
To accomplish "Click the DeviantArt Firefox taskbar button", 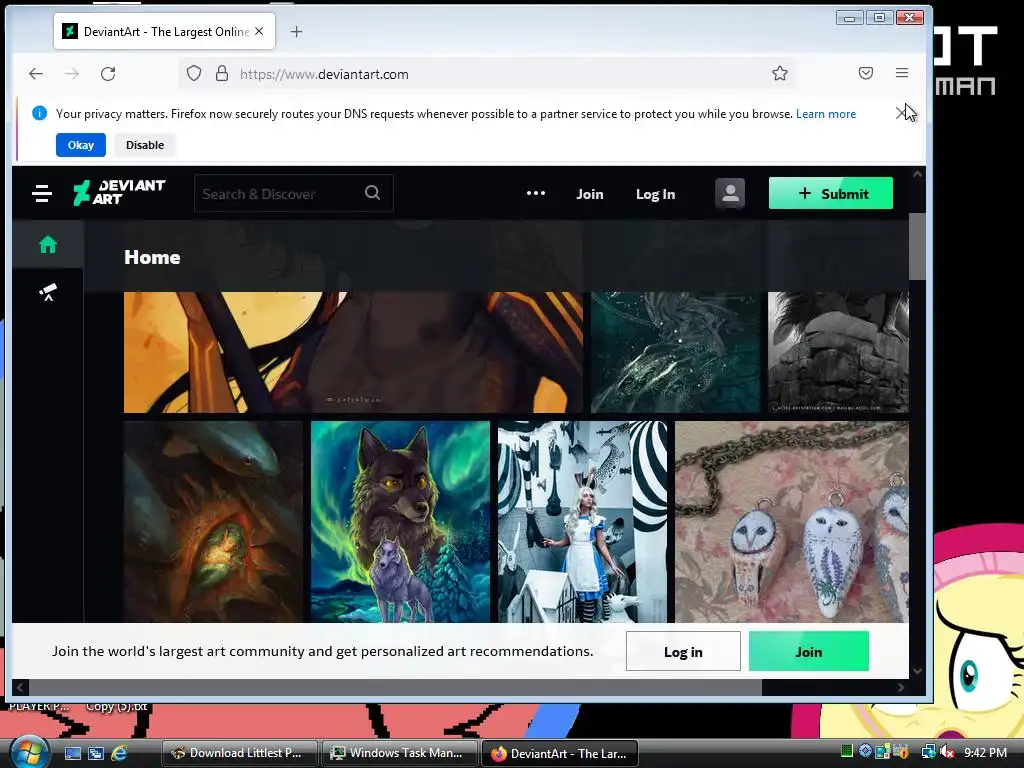I will 559,753.
